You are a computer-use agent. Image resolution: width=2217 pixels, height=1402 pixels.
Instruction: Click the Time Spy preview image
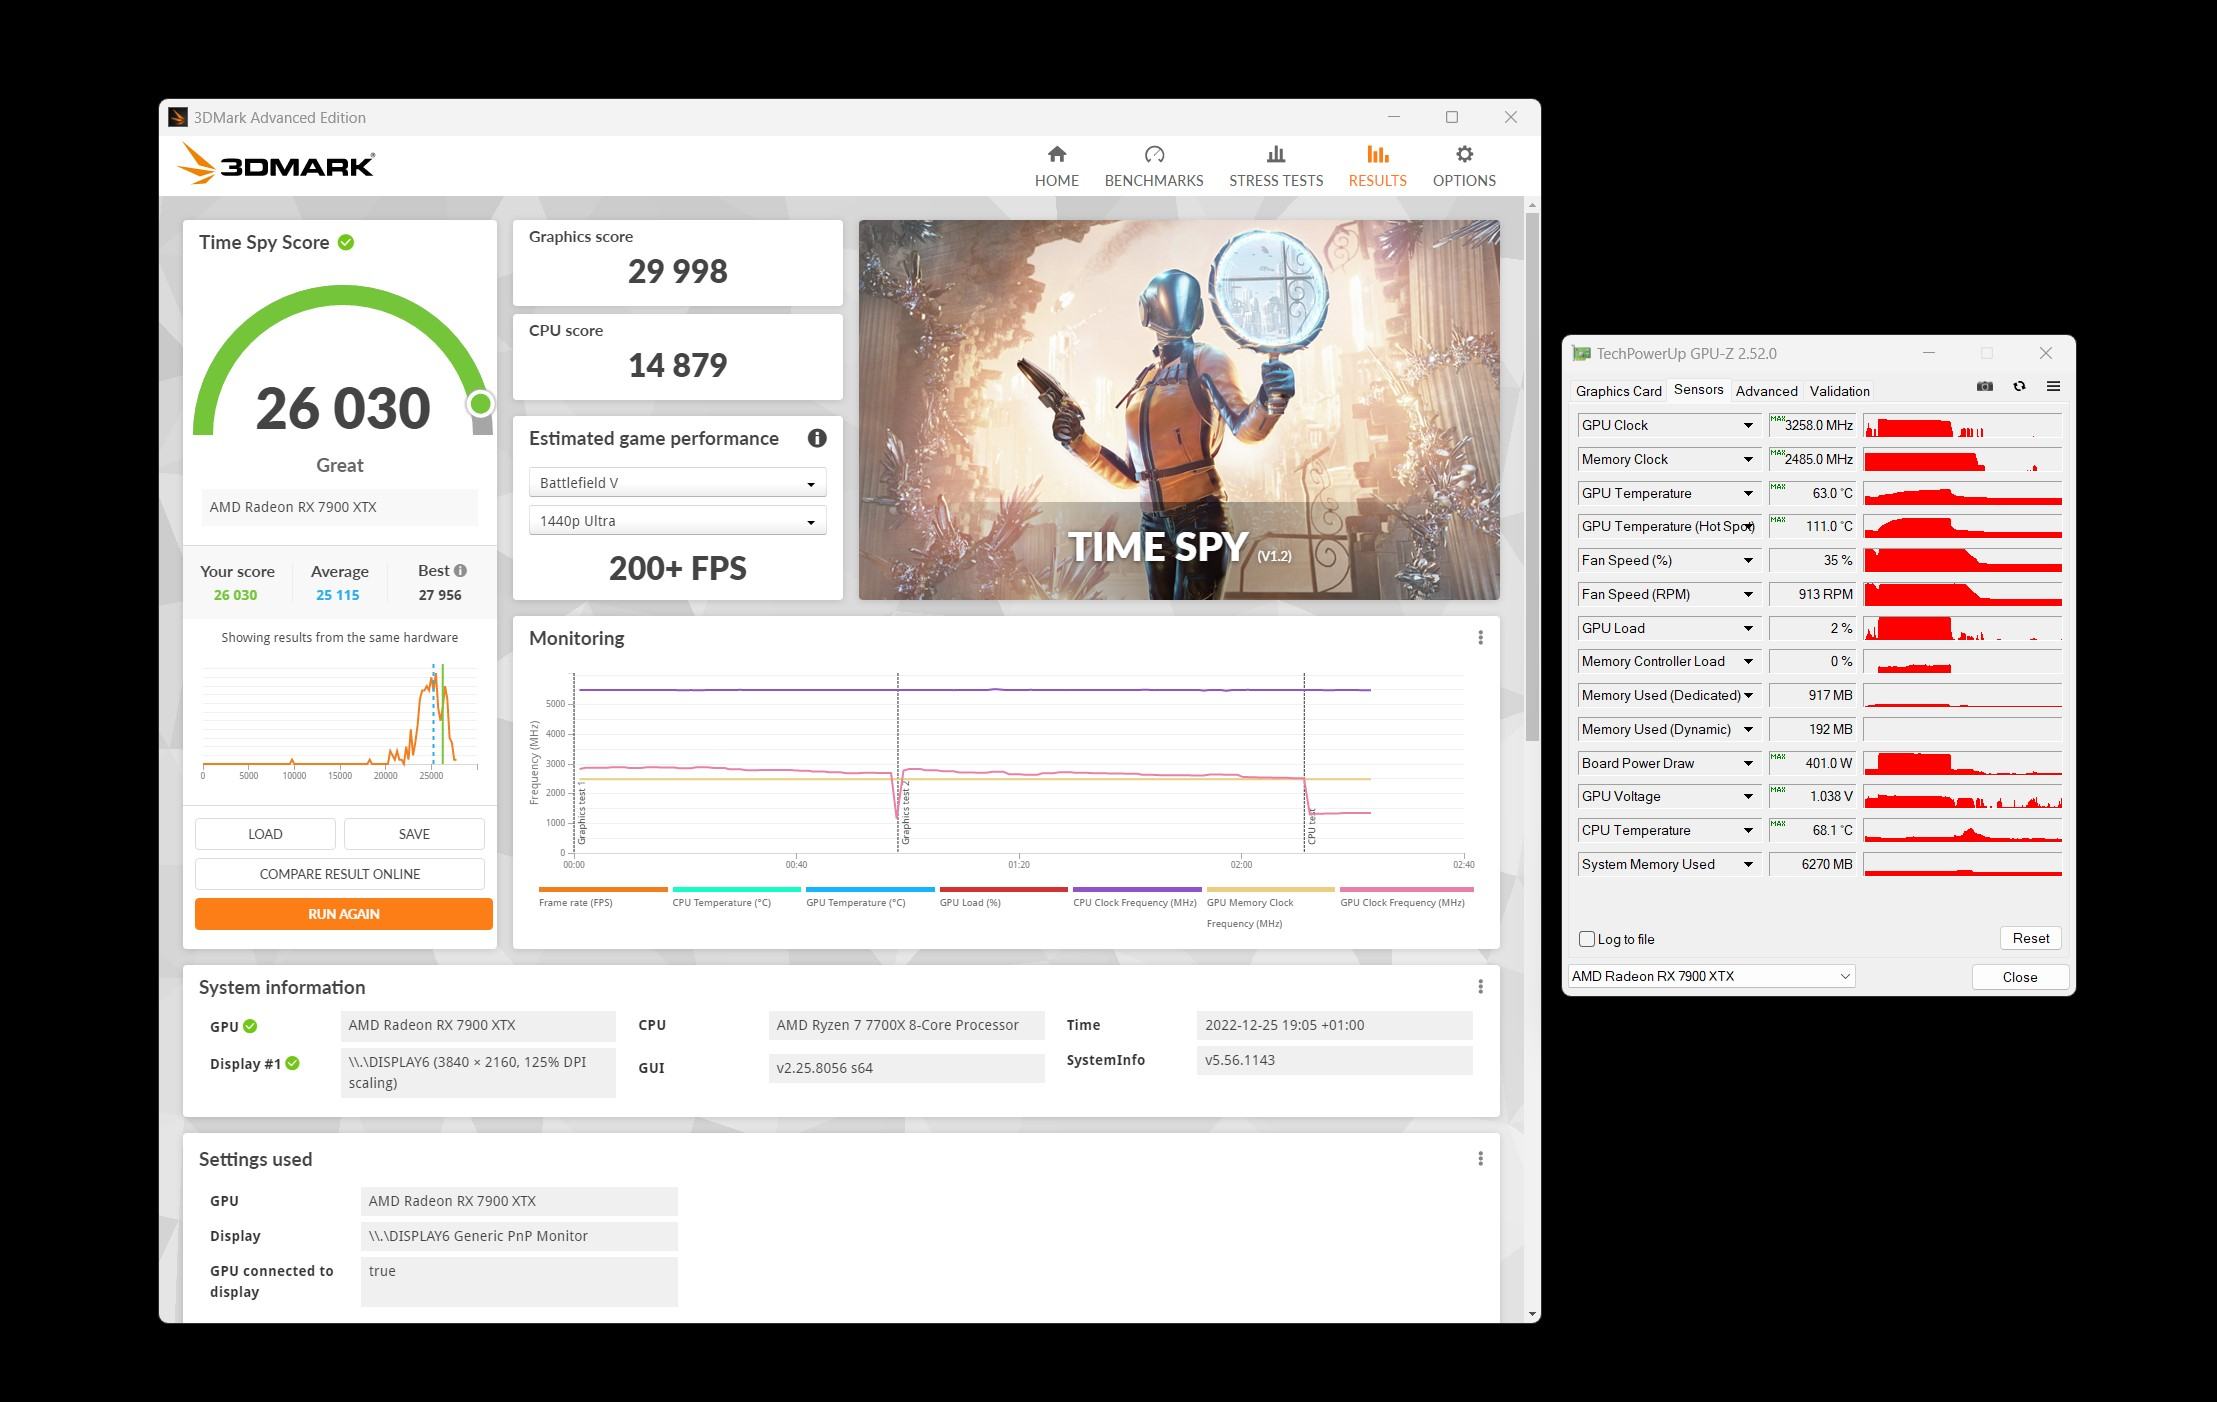(x=1179, y=410)
